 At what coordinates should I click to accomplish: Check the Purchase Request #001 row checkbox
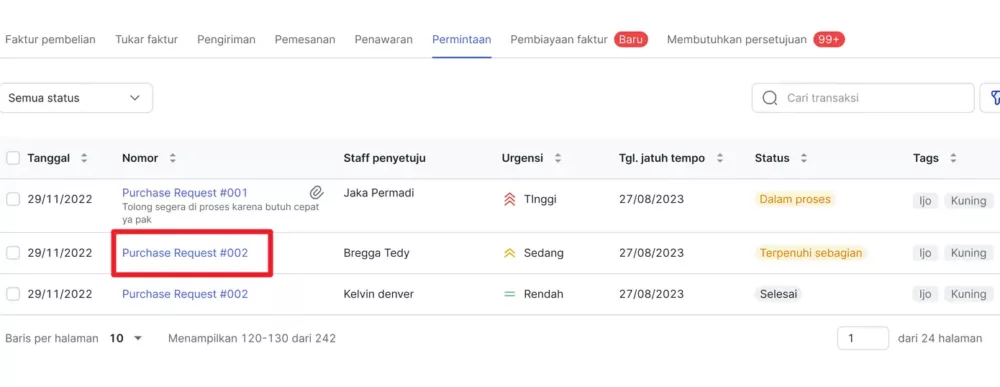pyautogui.click(x=13, y=200)
